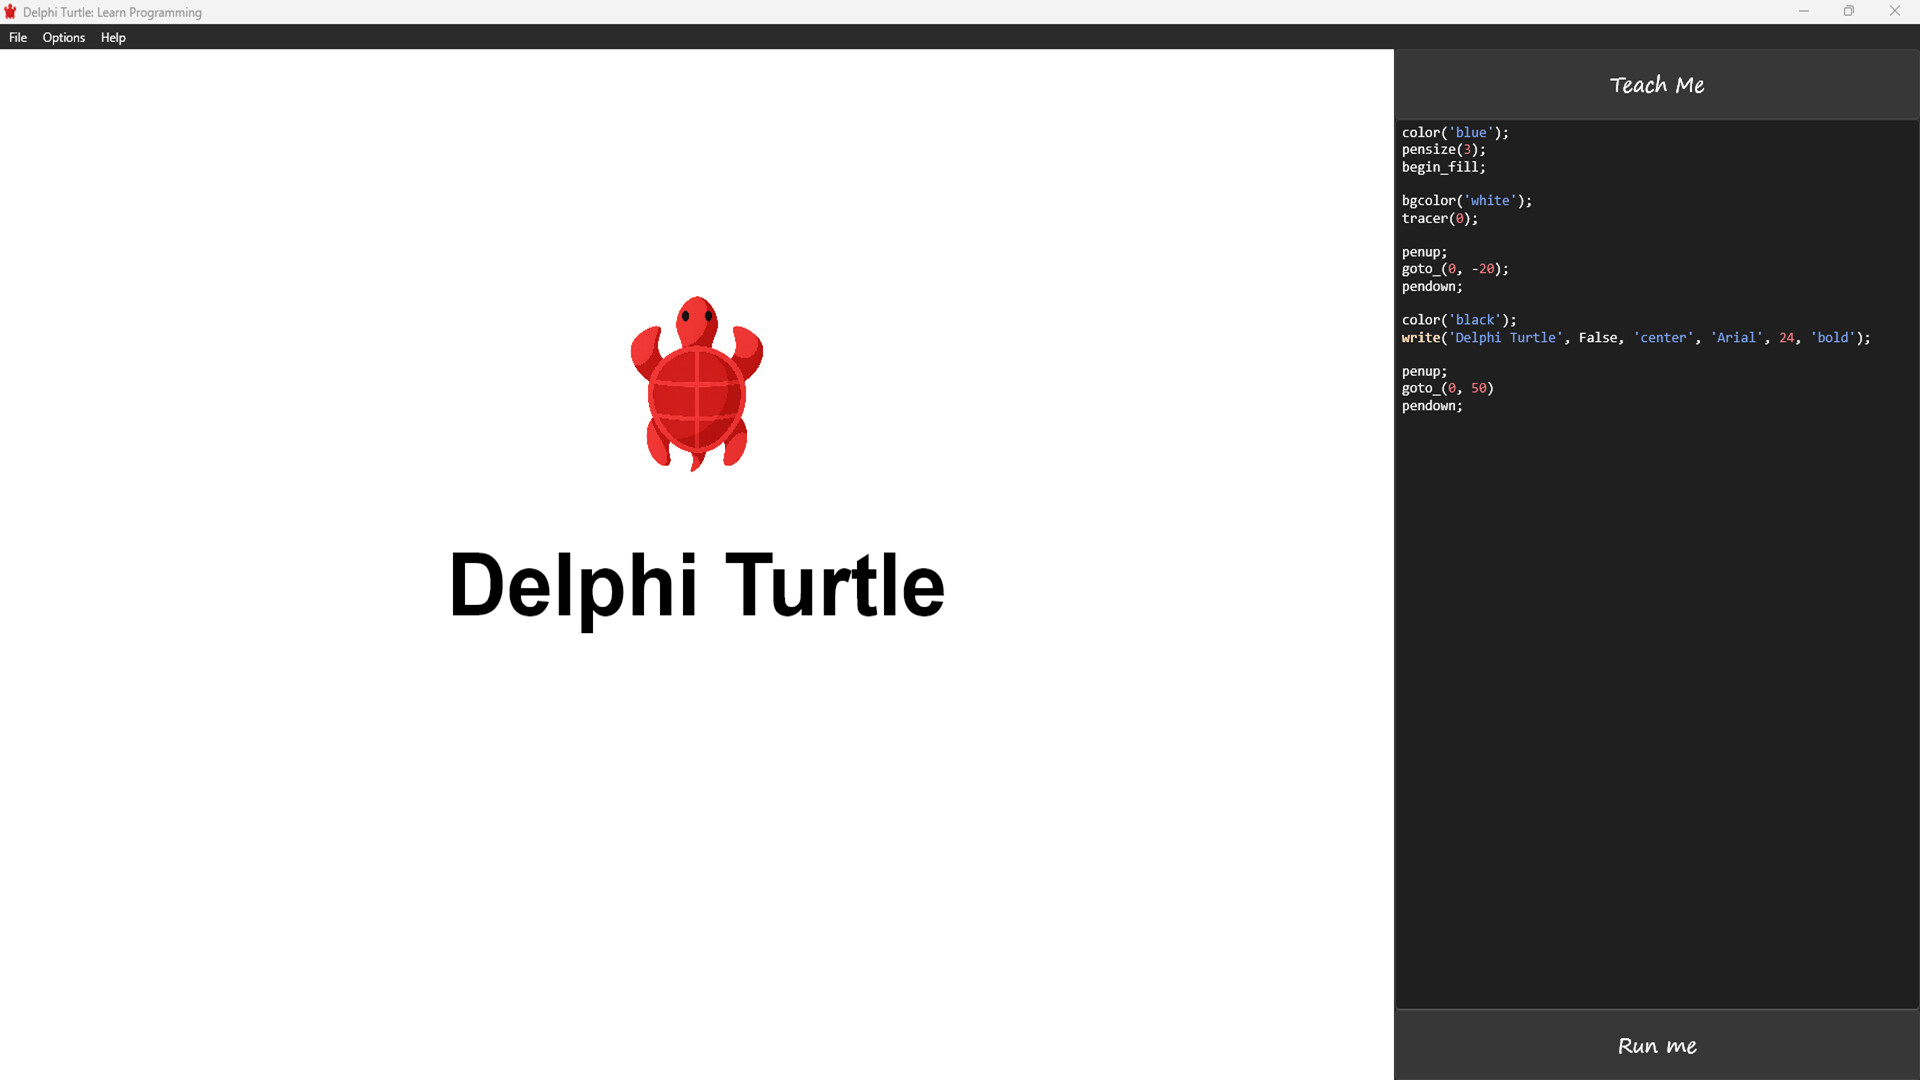The height and width of the screenshot is (1080, 1920).
Task: Open the Help menu
Action: point(113,37)
